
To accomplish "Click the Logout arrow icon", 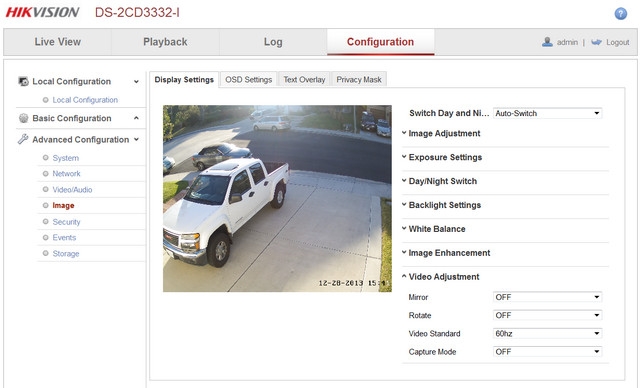I will tap(596, 42).
